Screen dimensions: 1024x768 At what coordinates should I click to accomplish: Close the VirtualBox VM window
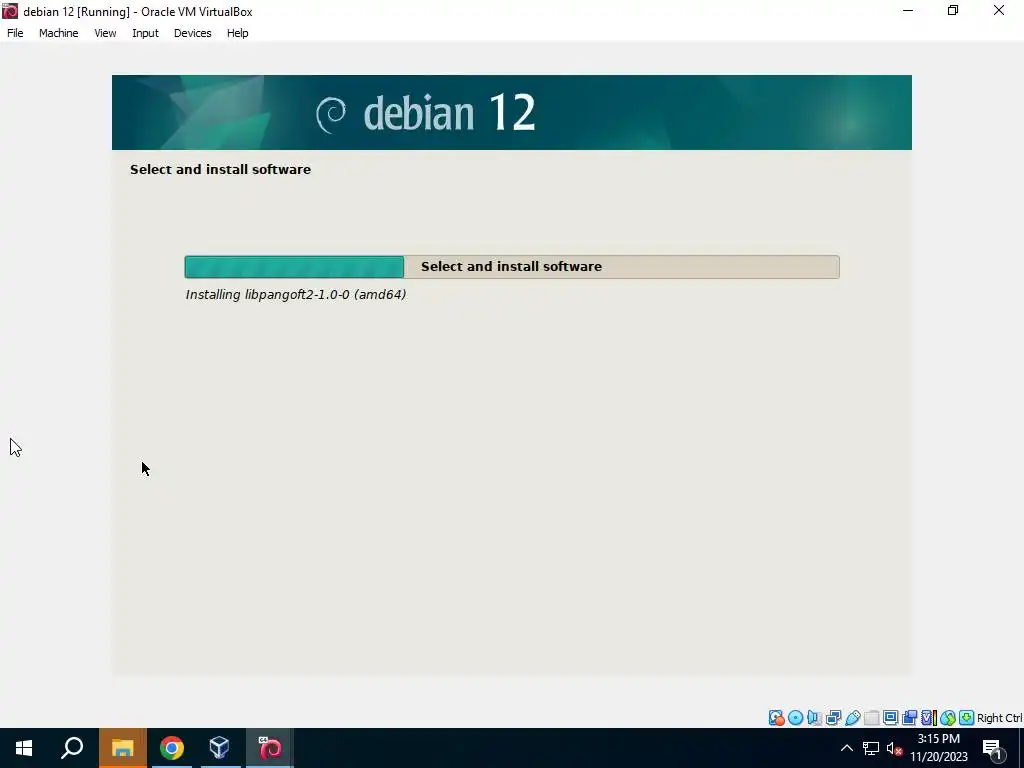coord(999,10)
